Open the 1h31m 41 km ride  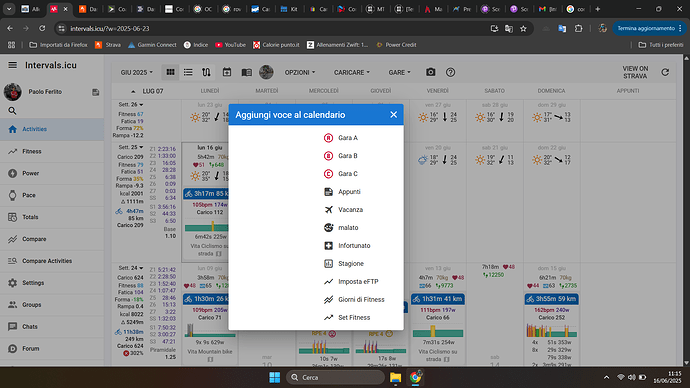pos(437,299)
